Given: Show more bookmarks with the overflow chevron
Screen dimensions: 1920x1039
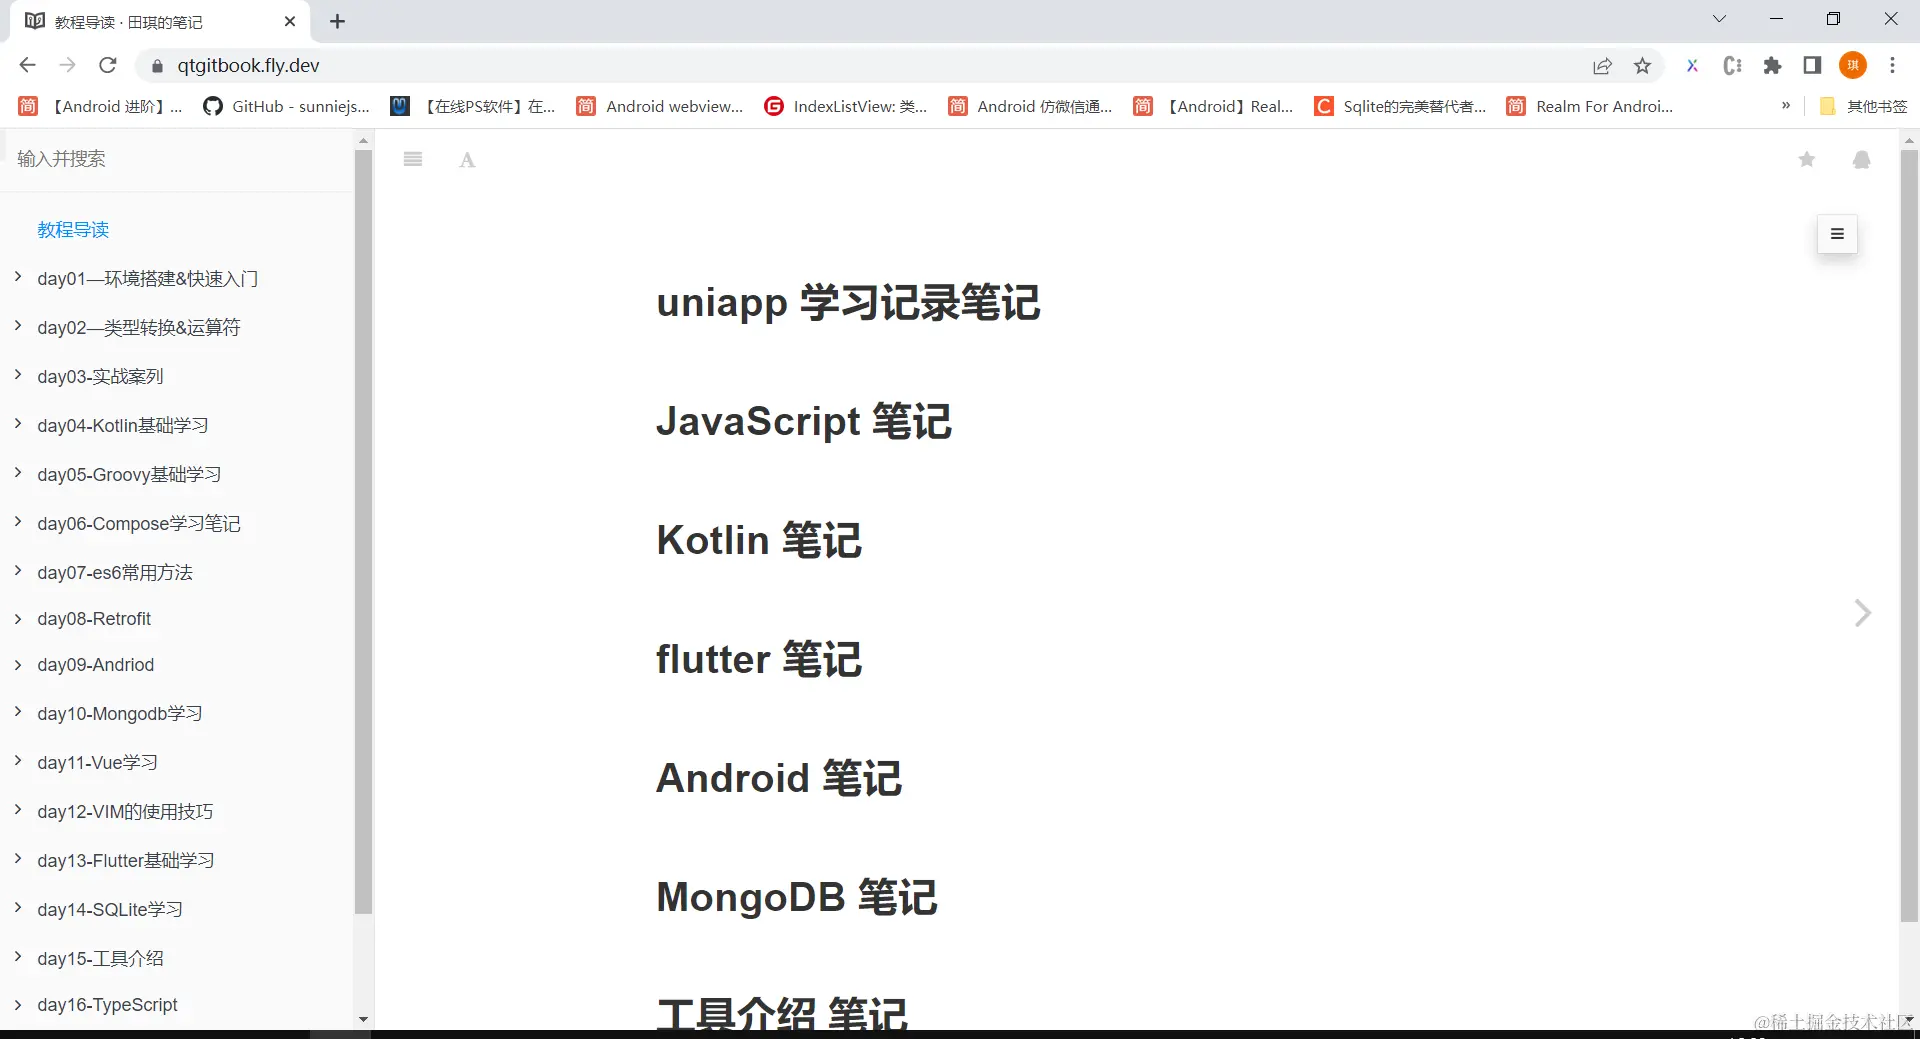Looking at the screenshot, I should point(1786,106).
